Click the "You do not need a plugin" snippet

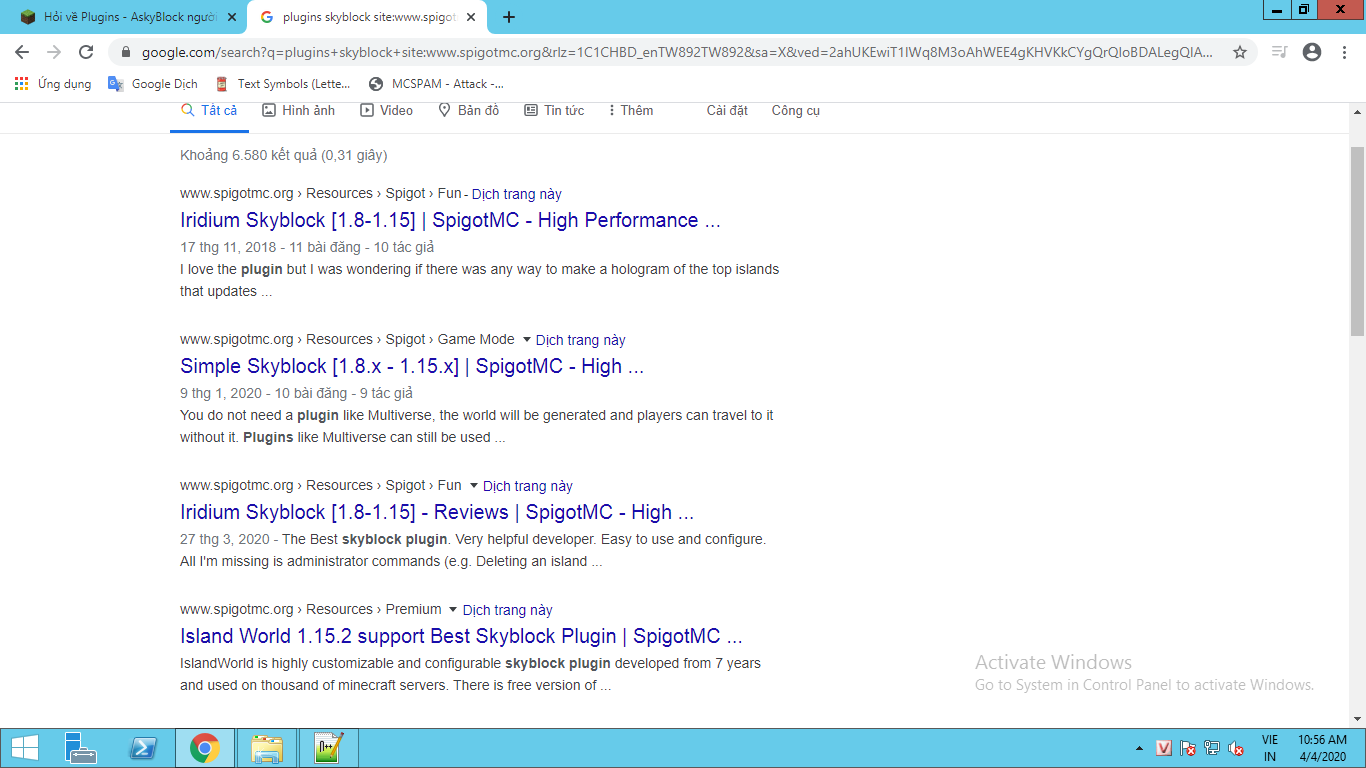point(477,426)
